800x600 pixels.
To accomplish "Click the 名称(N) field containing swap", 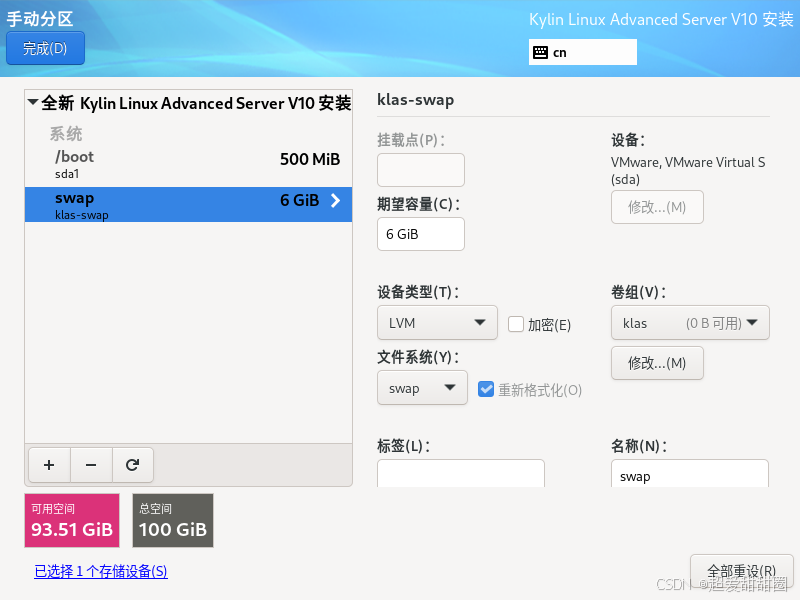I will coord(690,473).
